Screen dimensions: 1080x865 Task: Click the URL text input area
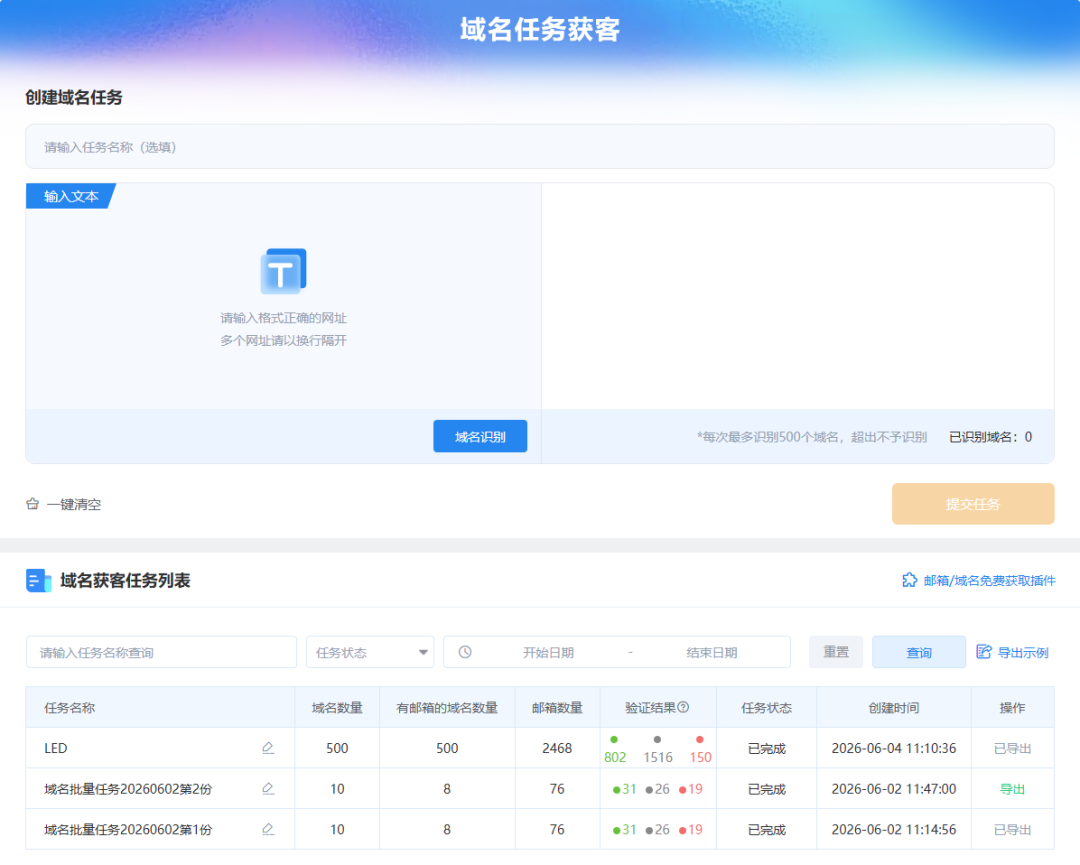[x=283, y=296]
